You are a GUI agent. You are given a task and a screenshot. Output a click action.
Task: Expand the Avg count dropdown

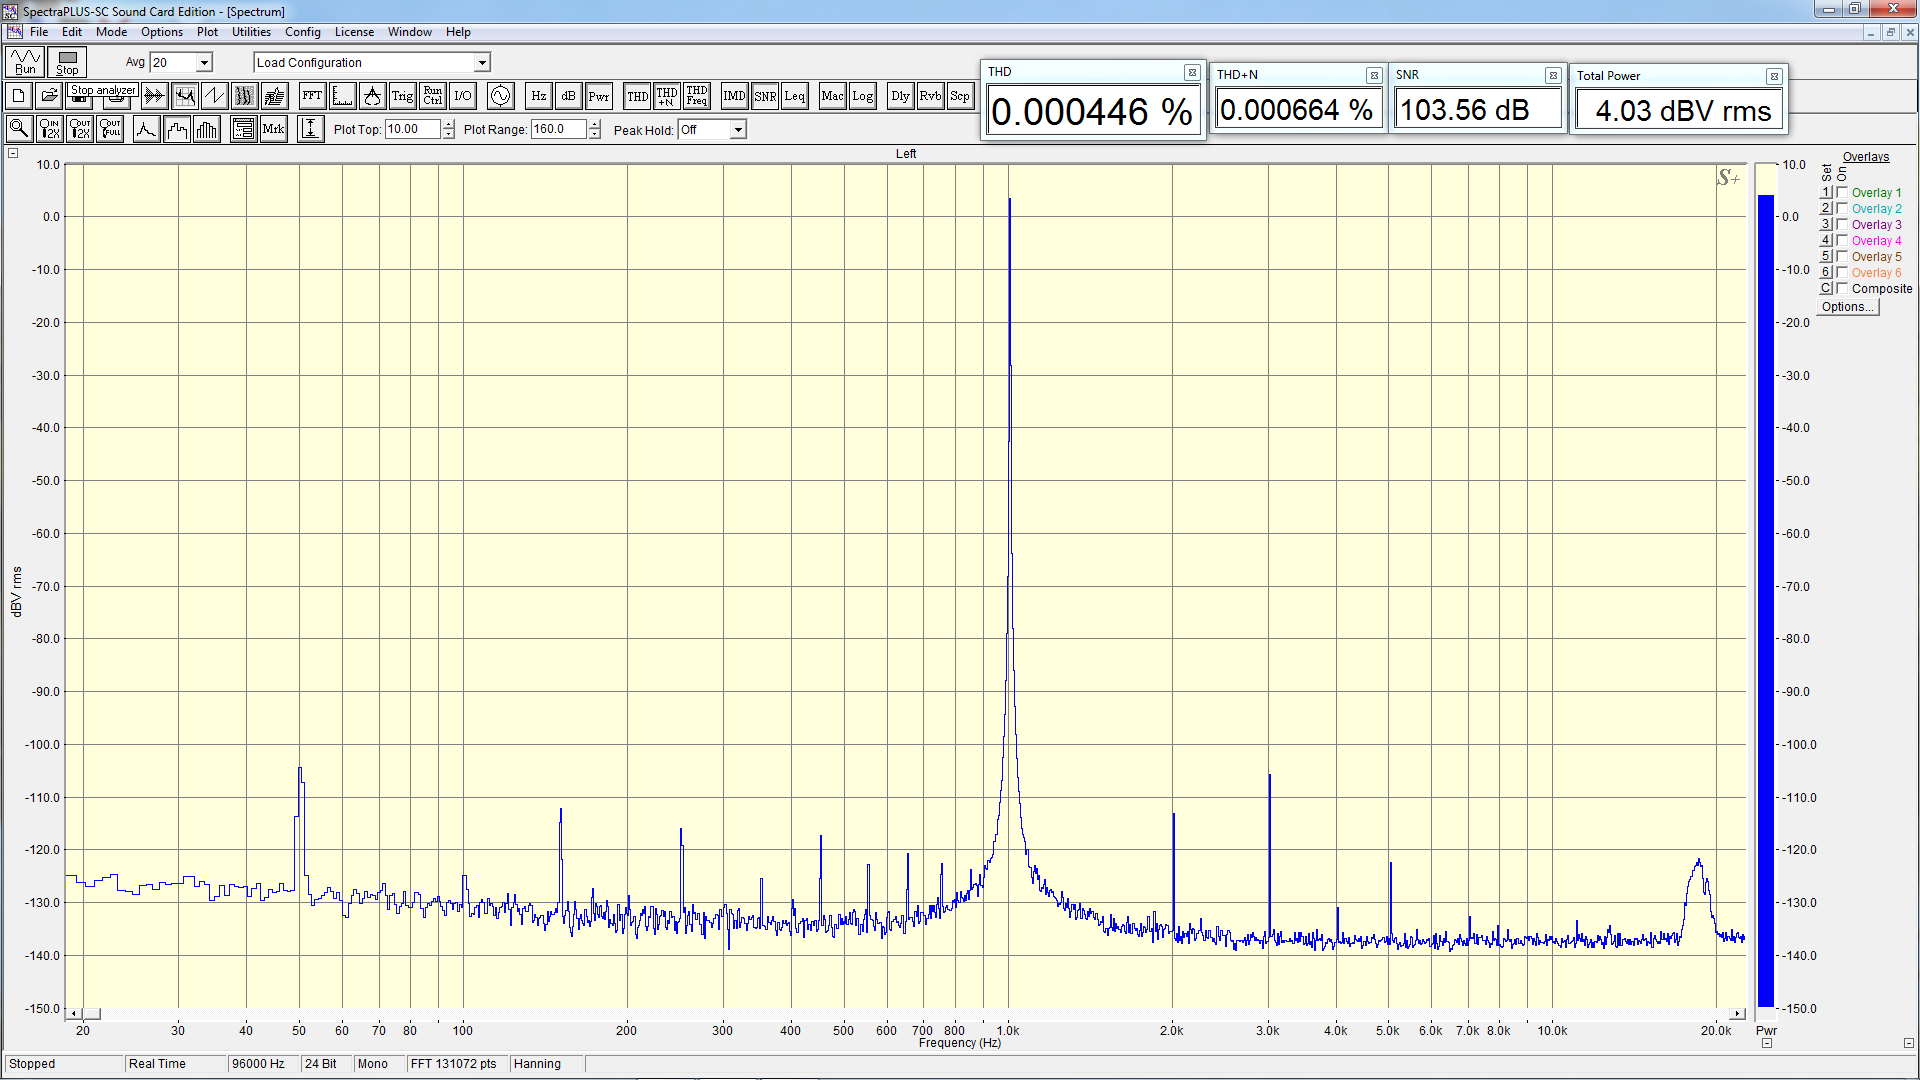pos(204,63)
